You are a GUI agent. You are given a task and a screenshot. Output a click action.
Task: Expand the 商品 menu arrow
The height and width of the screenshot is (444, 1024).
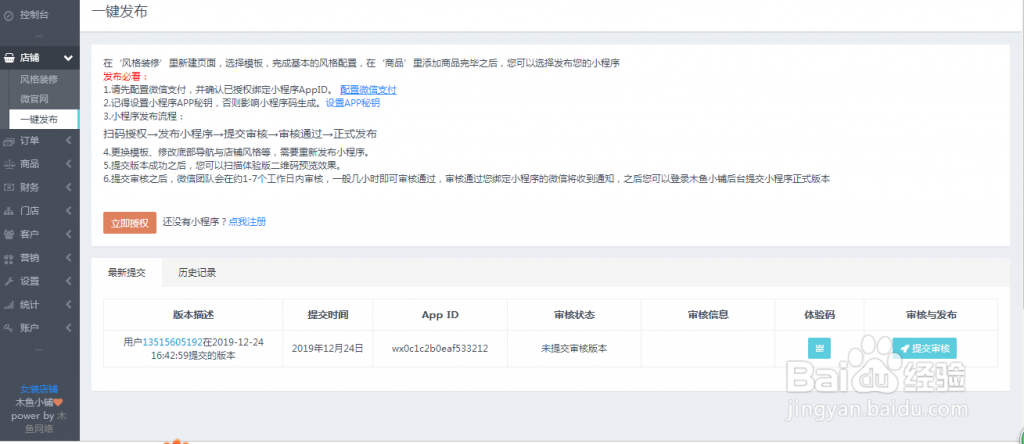pos(69,164)
